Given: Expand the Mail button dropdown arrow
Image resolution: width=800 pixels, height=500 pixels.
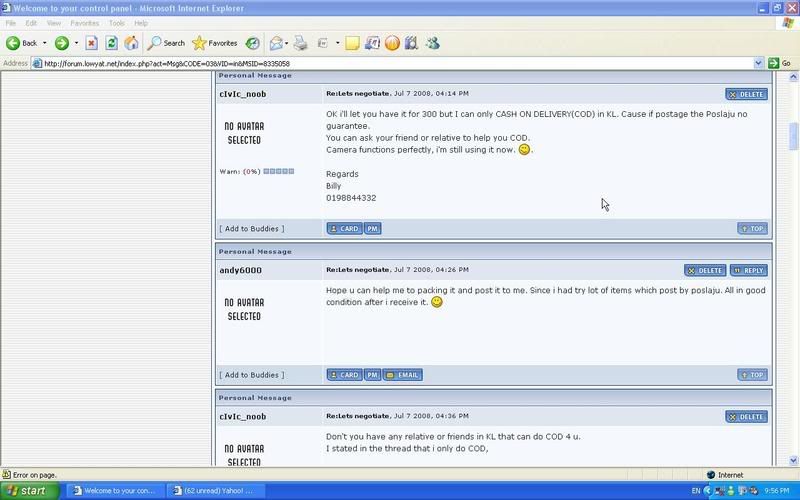Looking at the screenshot, I should (x=287, y=43).
